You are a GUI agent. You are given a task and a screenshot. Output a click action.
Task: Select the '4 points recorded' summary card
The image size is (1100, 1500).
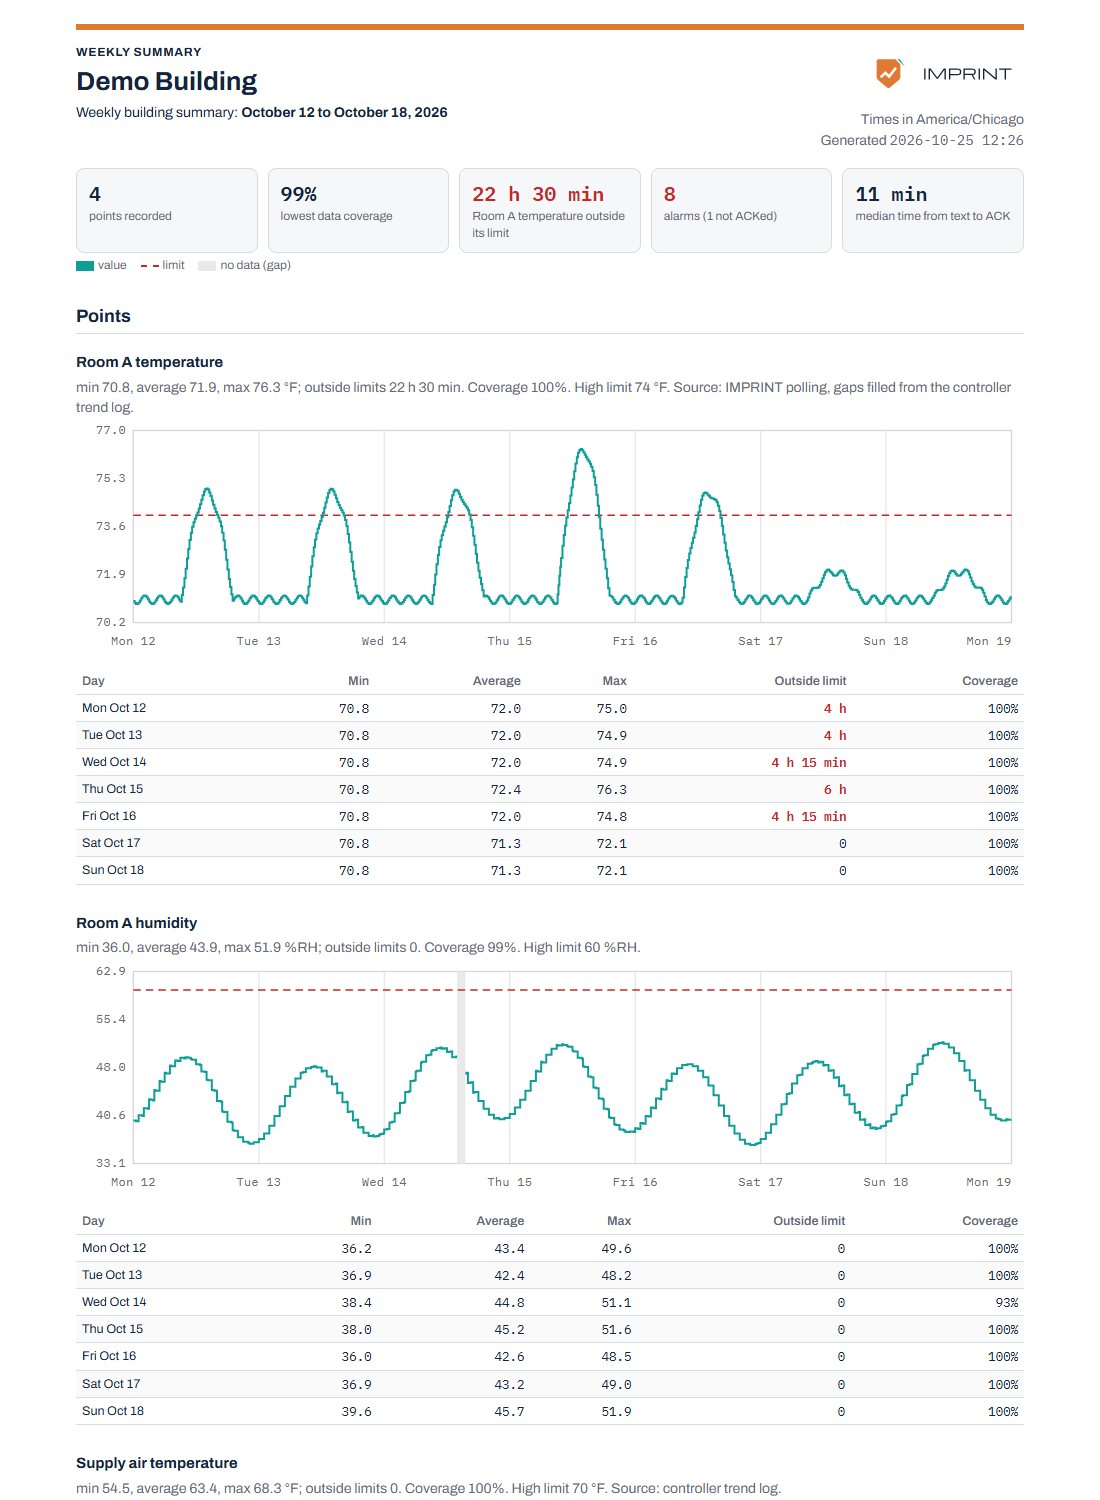coord(167,210)
